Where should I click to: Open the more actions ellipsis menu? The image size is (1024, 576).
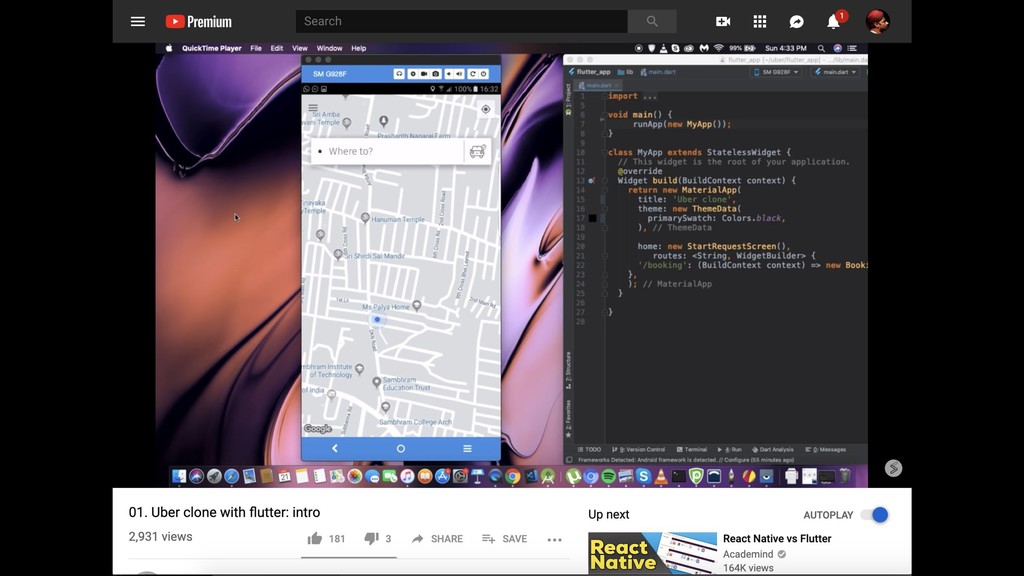coord(555,539)
